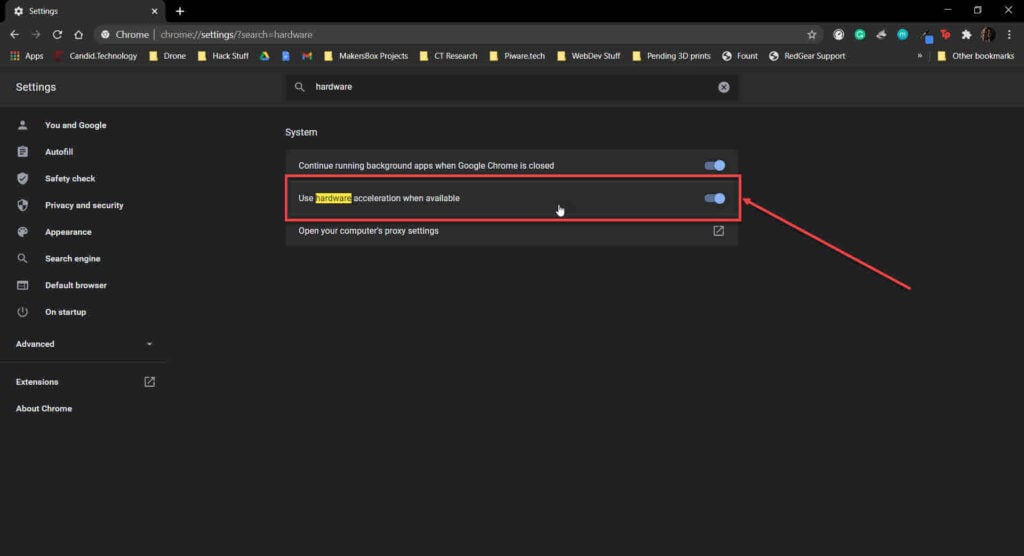
Task: Open the speedometer extension icon
Action: pos(839,35)
